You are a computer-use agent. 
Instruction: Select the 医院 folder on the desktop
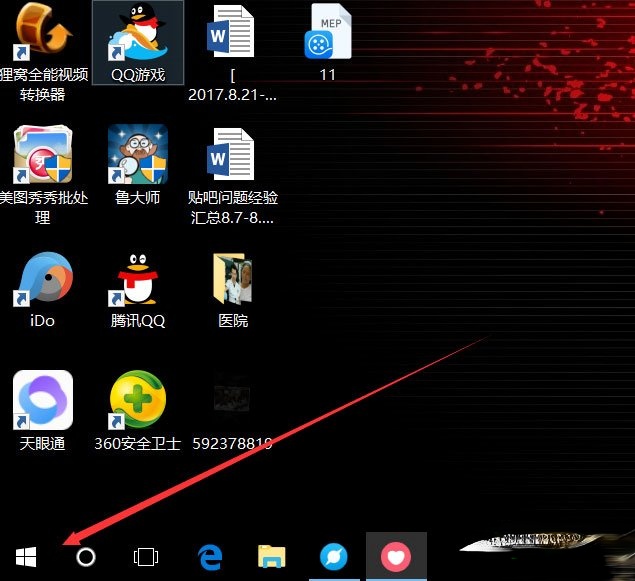coord(232,278)
